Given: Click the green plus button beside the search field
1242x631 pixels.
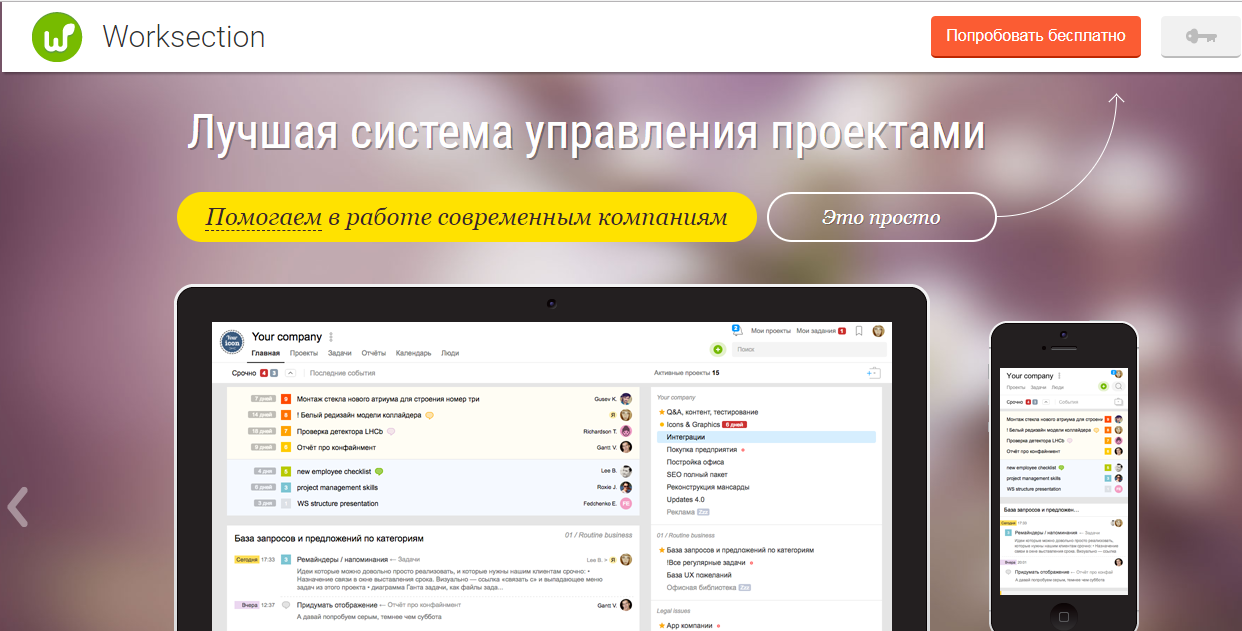Looking at the screenshot, I should click(x=718, y=348).
